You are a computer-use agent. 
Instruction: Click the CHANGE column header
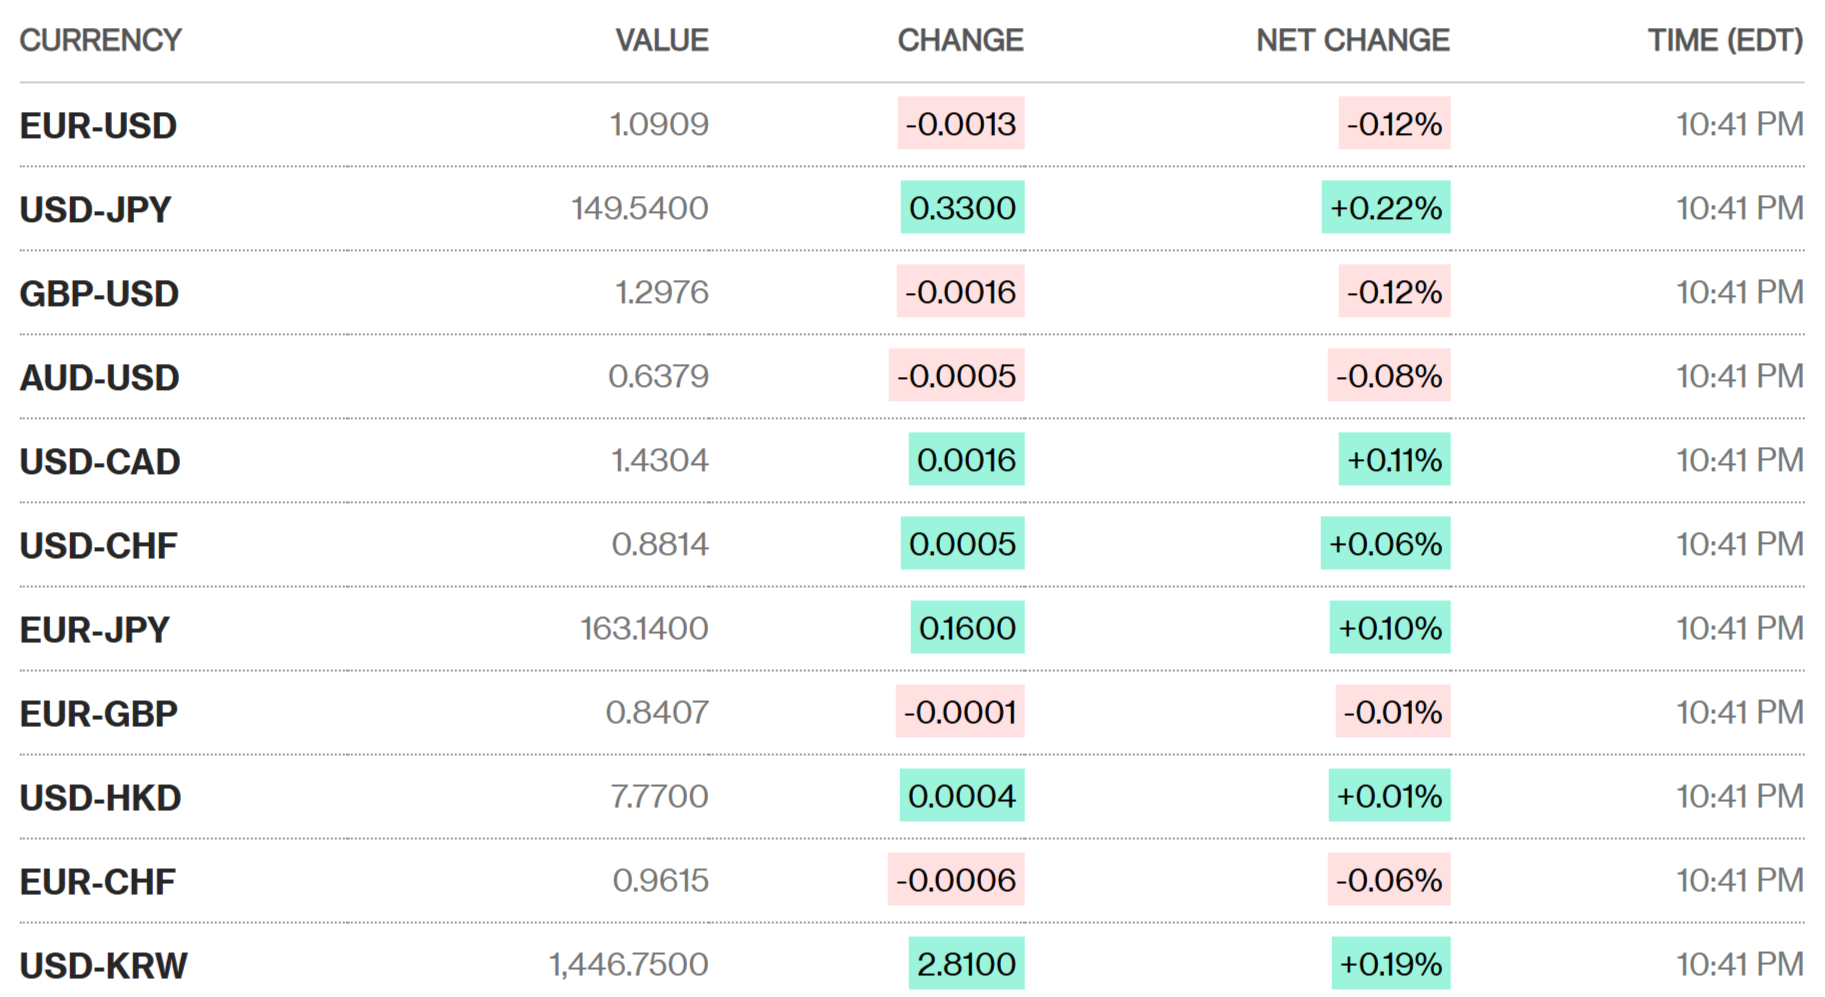point(960,40)
